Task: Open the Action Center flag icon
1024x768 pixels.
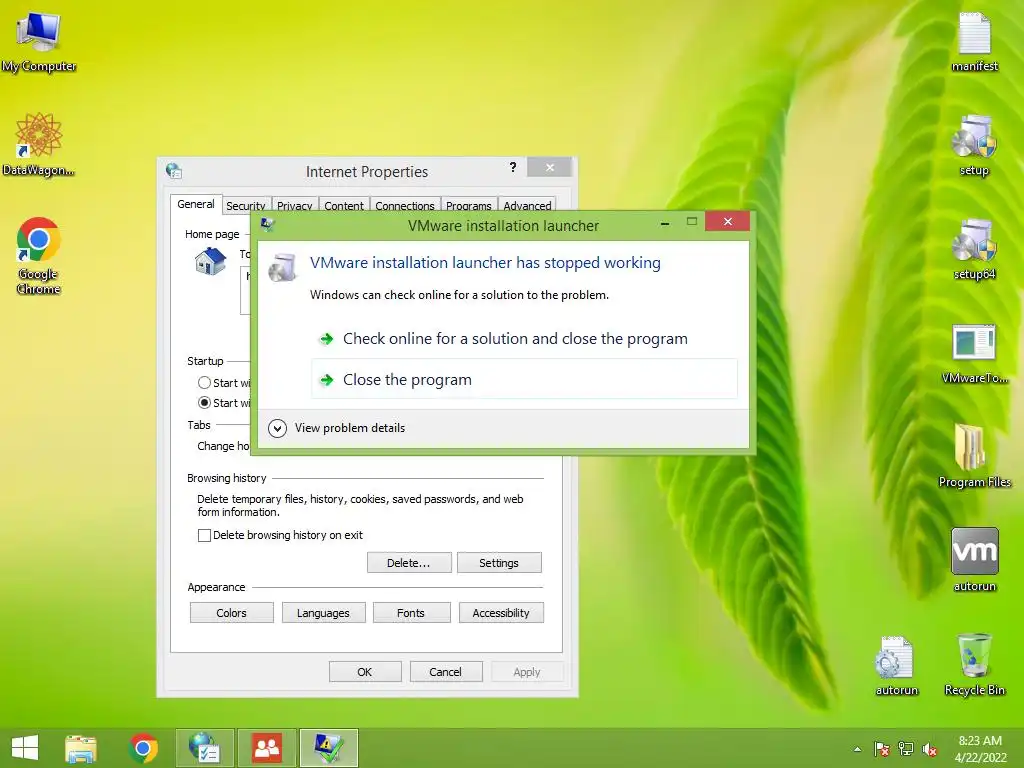Action: [881, 749]
